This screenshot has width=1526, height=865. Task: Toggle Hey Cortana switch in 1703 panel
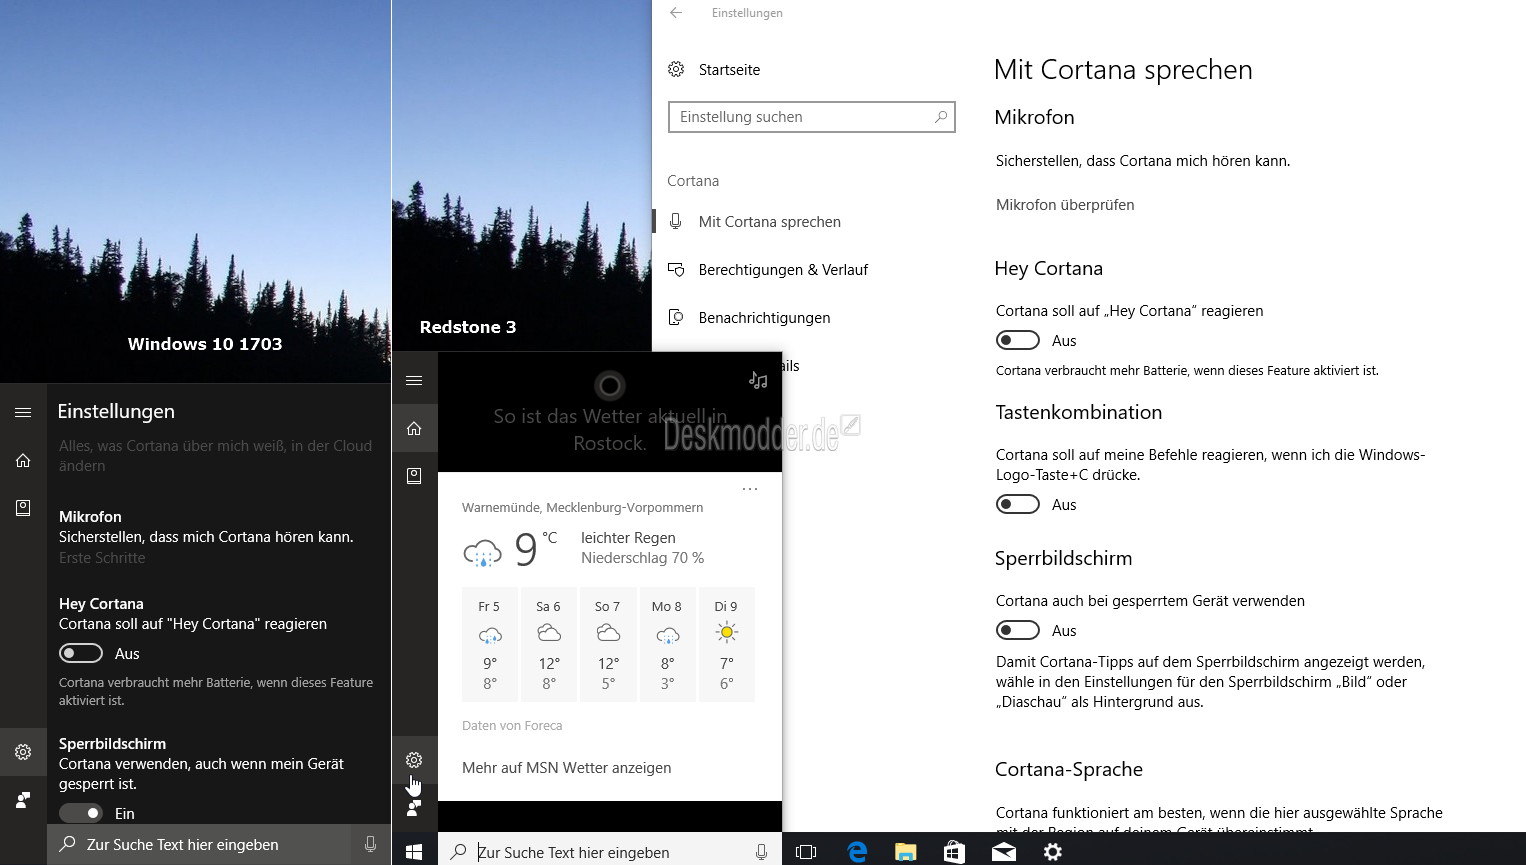click(x=81, y=653)
